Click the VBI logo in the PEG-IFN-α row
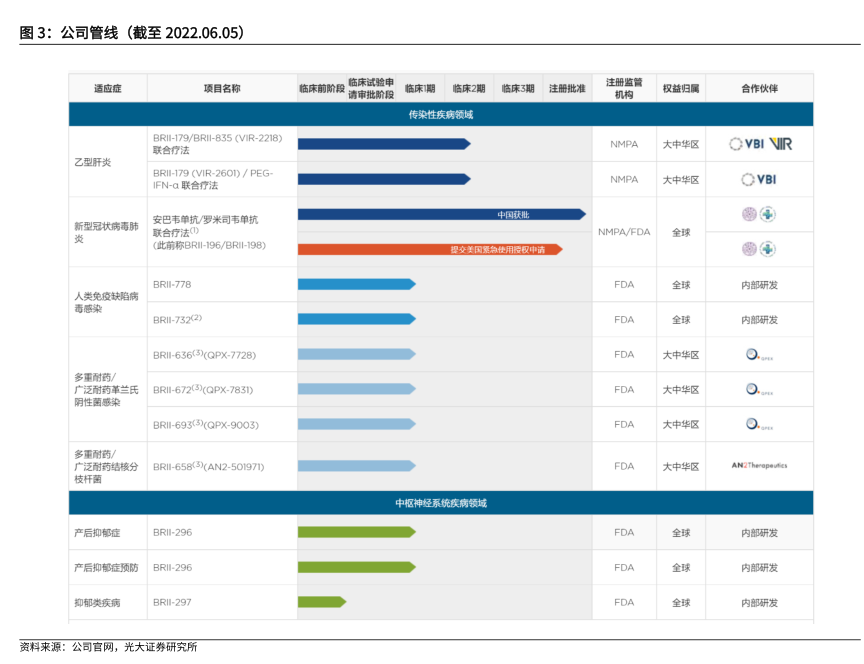 pyautogui.click(x=759, y=180)
